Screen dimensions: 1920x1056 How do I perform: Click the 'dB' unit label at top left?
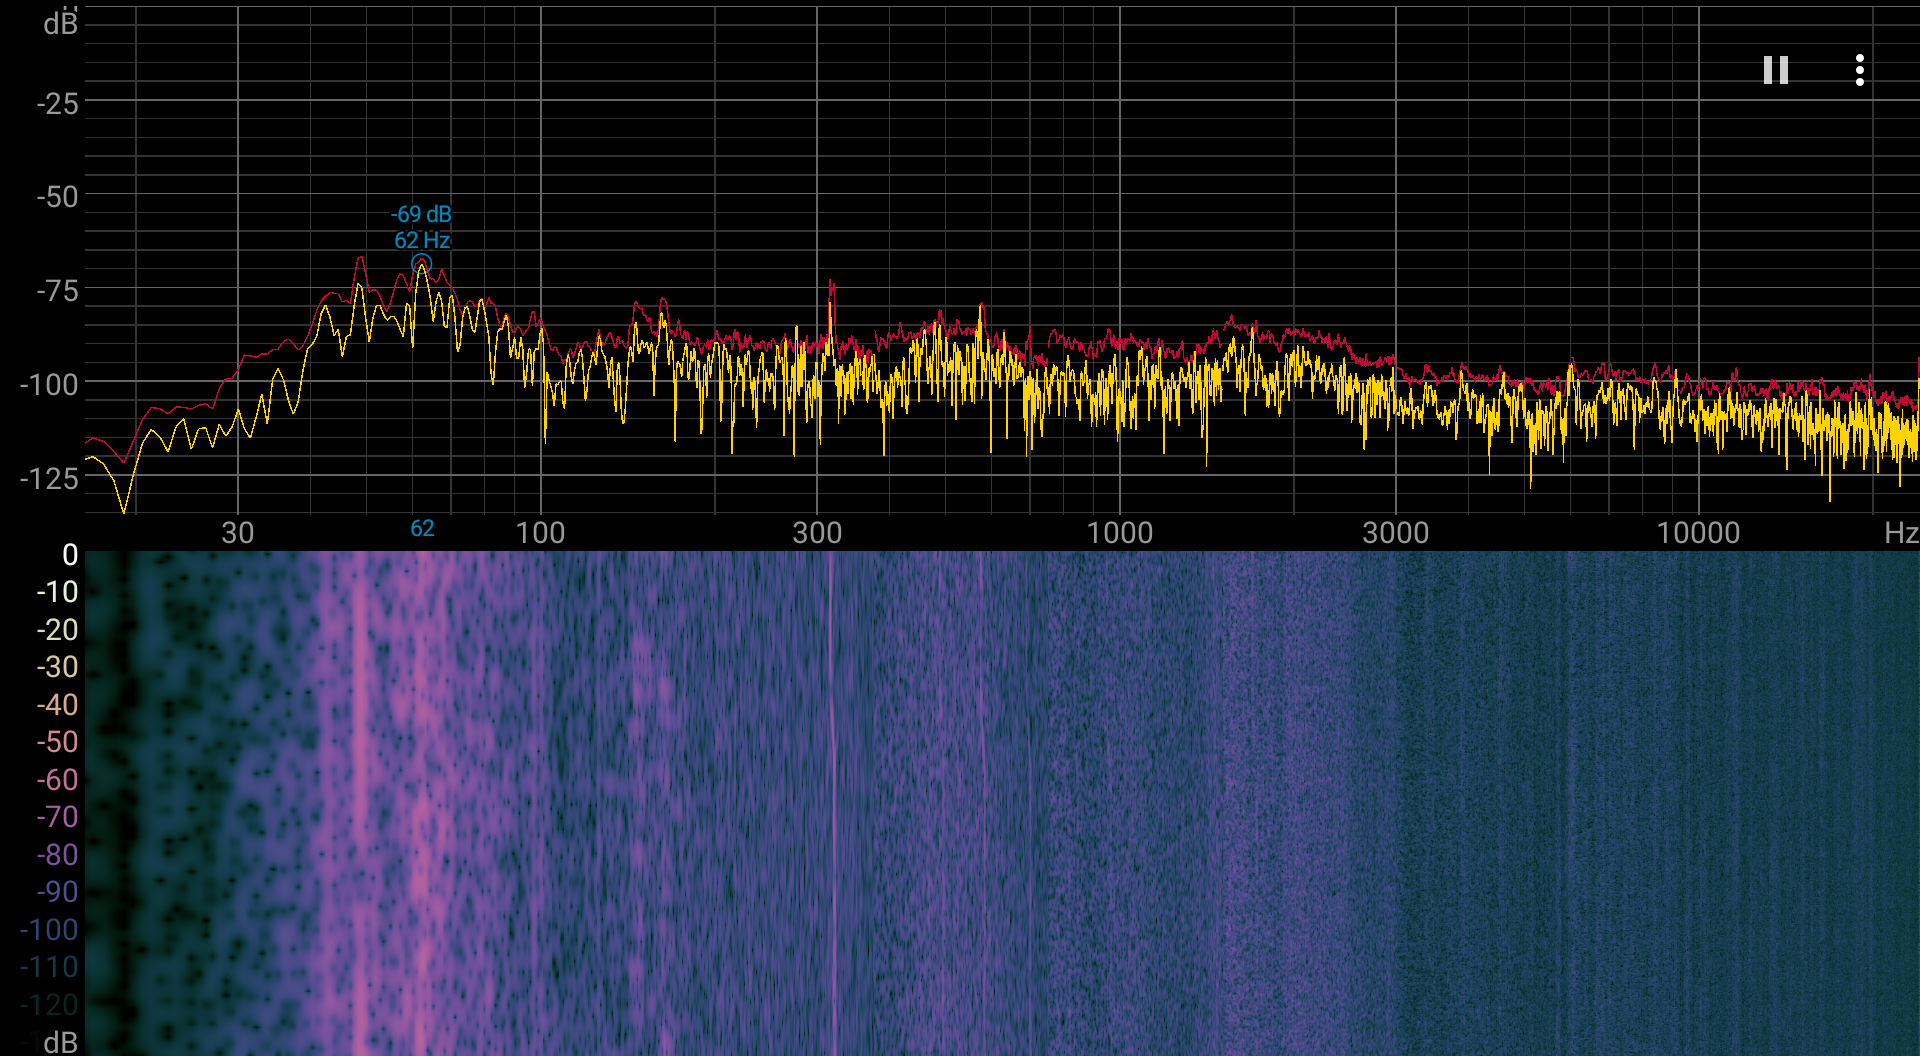[60, 22]
